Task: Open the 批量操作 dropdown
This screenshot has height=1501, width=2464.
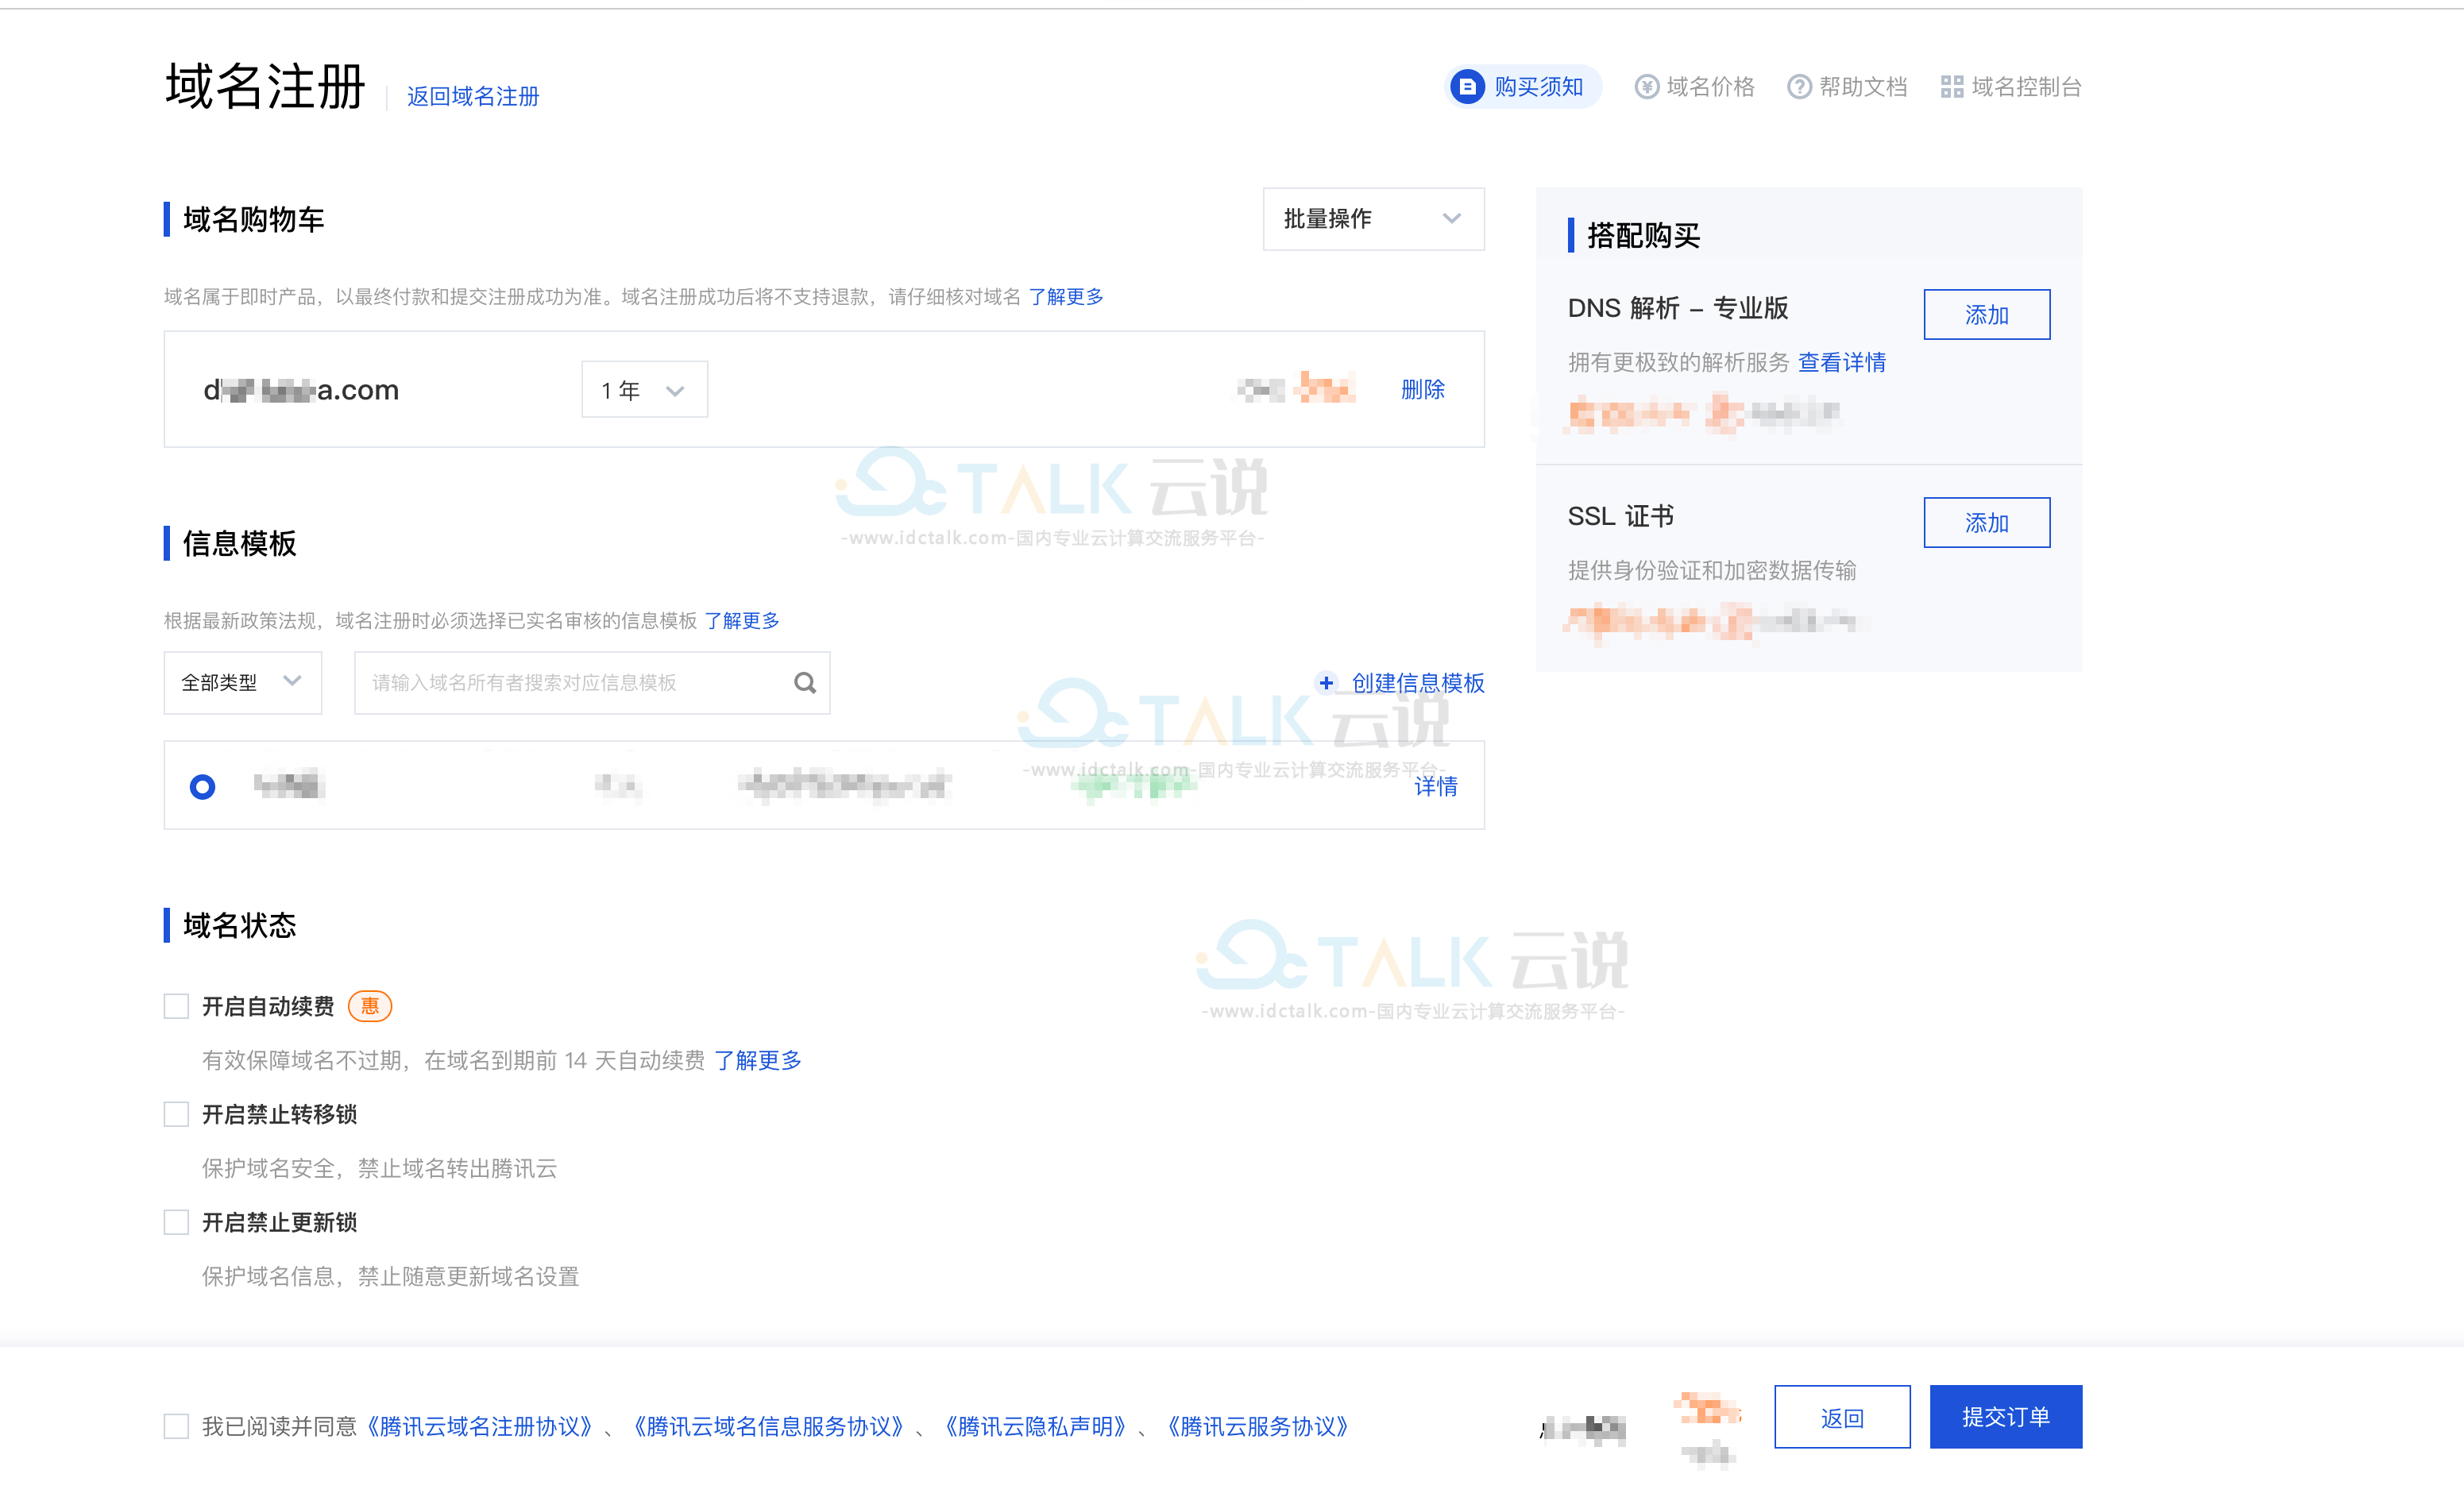Action: tap(1373, 218)
